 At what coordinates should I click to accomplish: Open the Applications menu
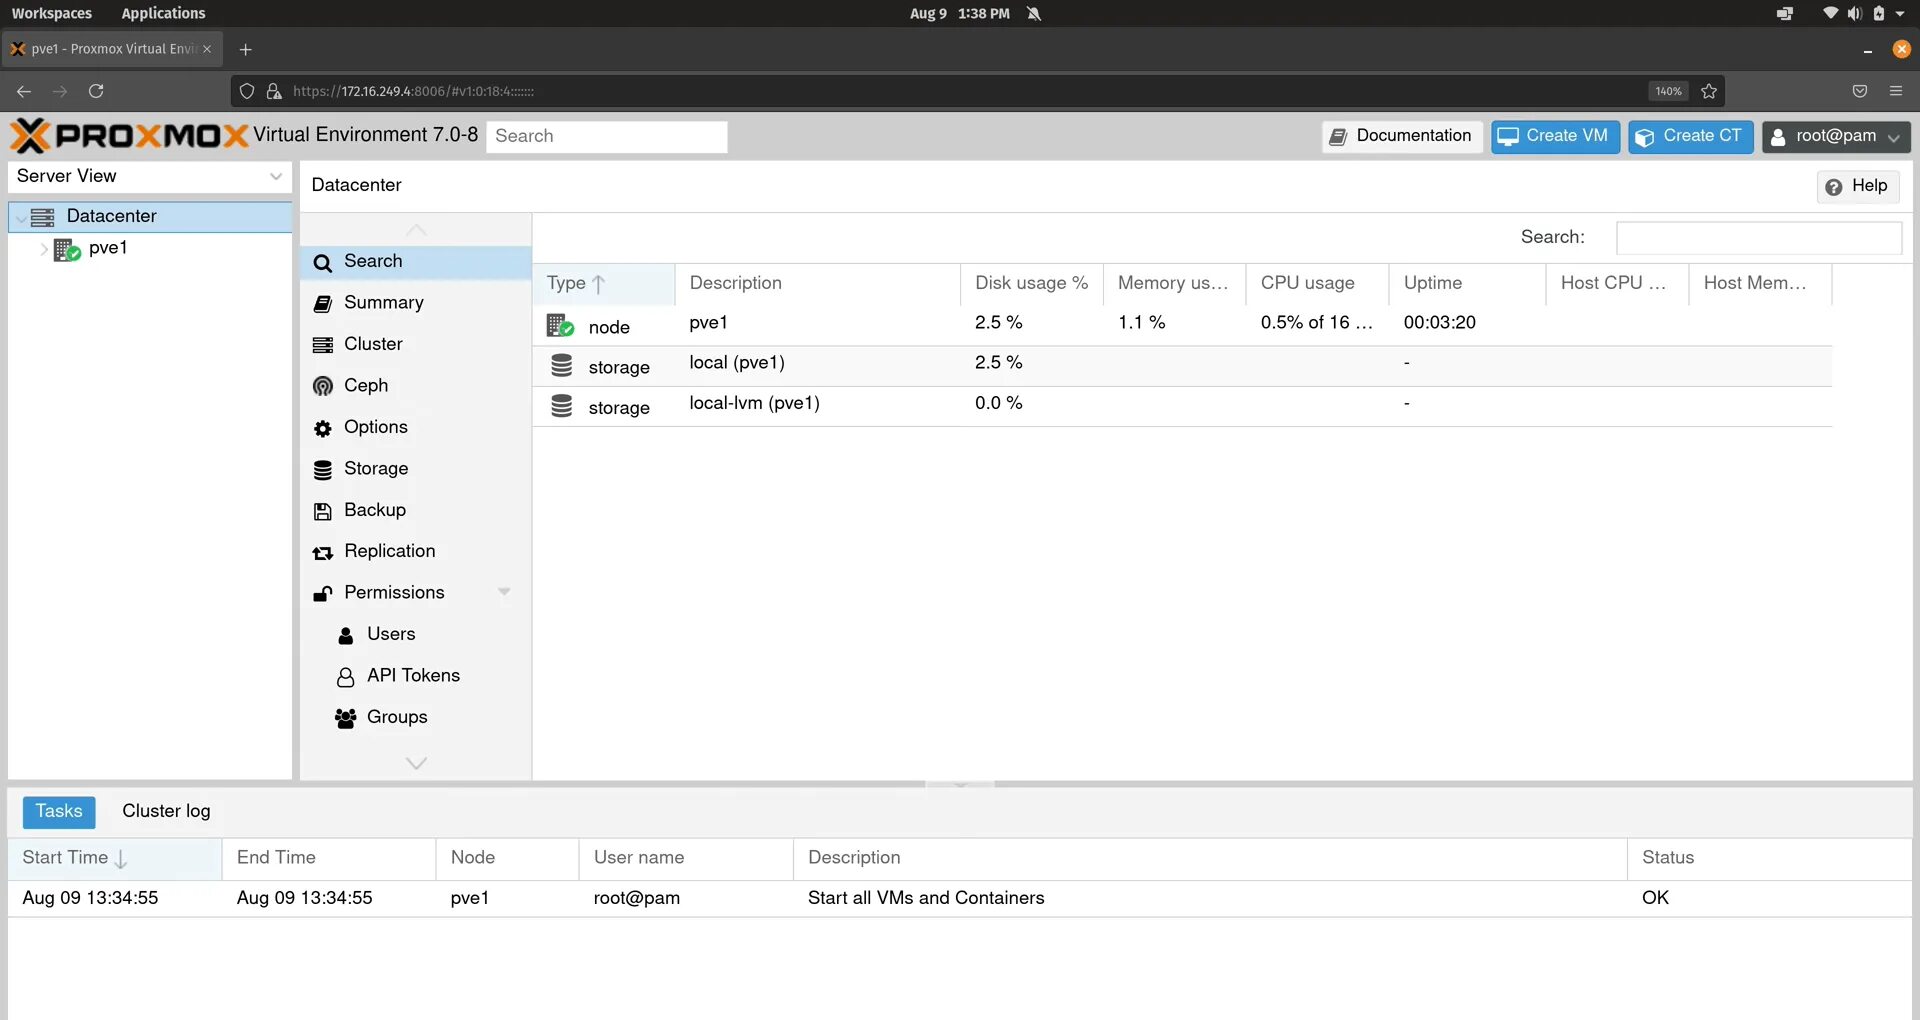pos(163,13)
